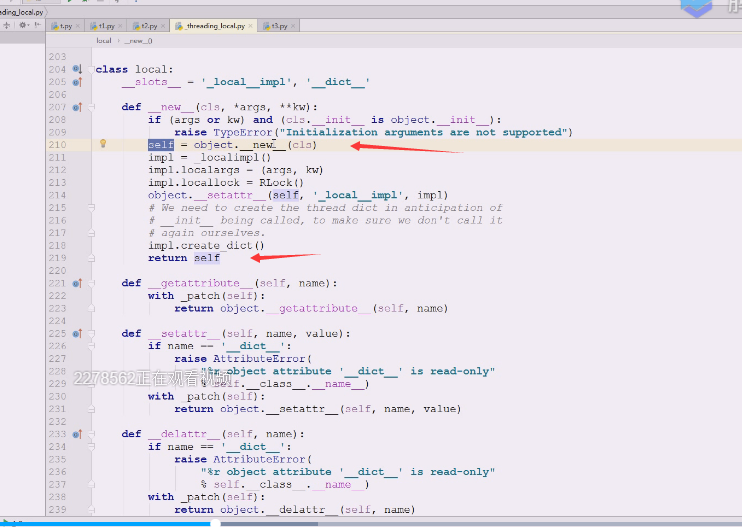Switch to the t.py editor tab
Image resolution: width=742 pixels, height=527 pixels.
pyautogui.click(x=65, y=26)
